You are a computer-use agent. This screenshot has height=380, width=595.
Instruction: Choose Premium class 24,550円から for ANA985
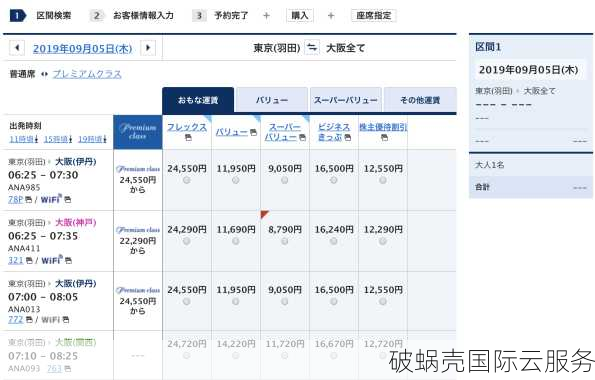(x=138, y=180)
